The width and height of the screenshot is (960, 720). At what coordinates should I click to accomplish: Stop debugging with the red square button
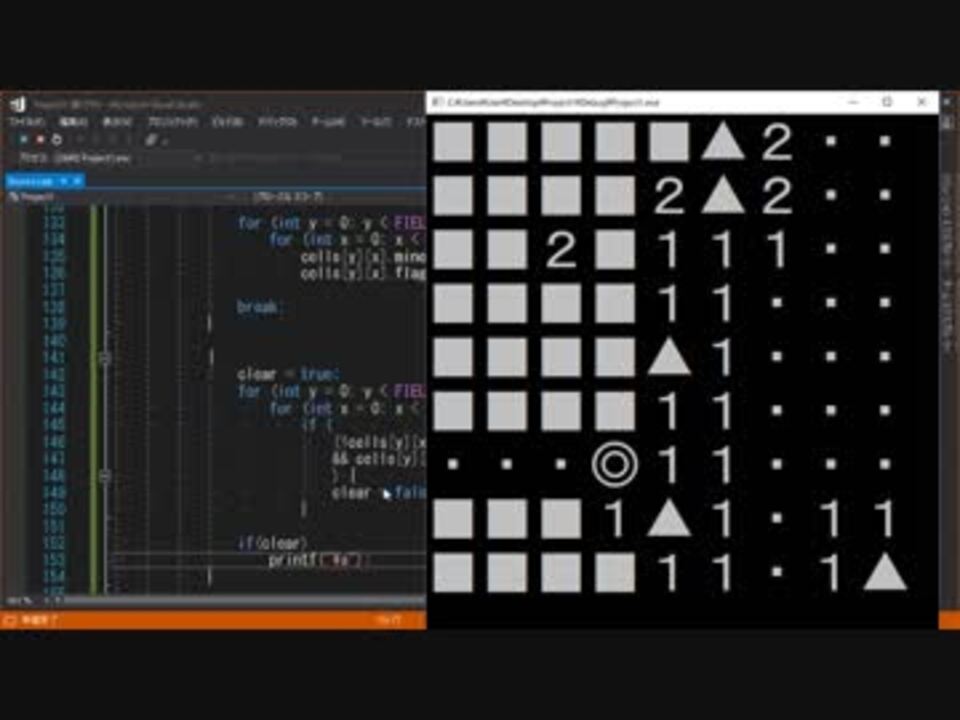[x=40, y=140]
